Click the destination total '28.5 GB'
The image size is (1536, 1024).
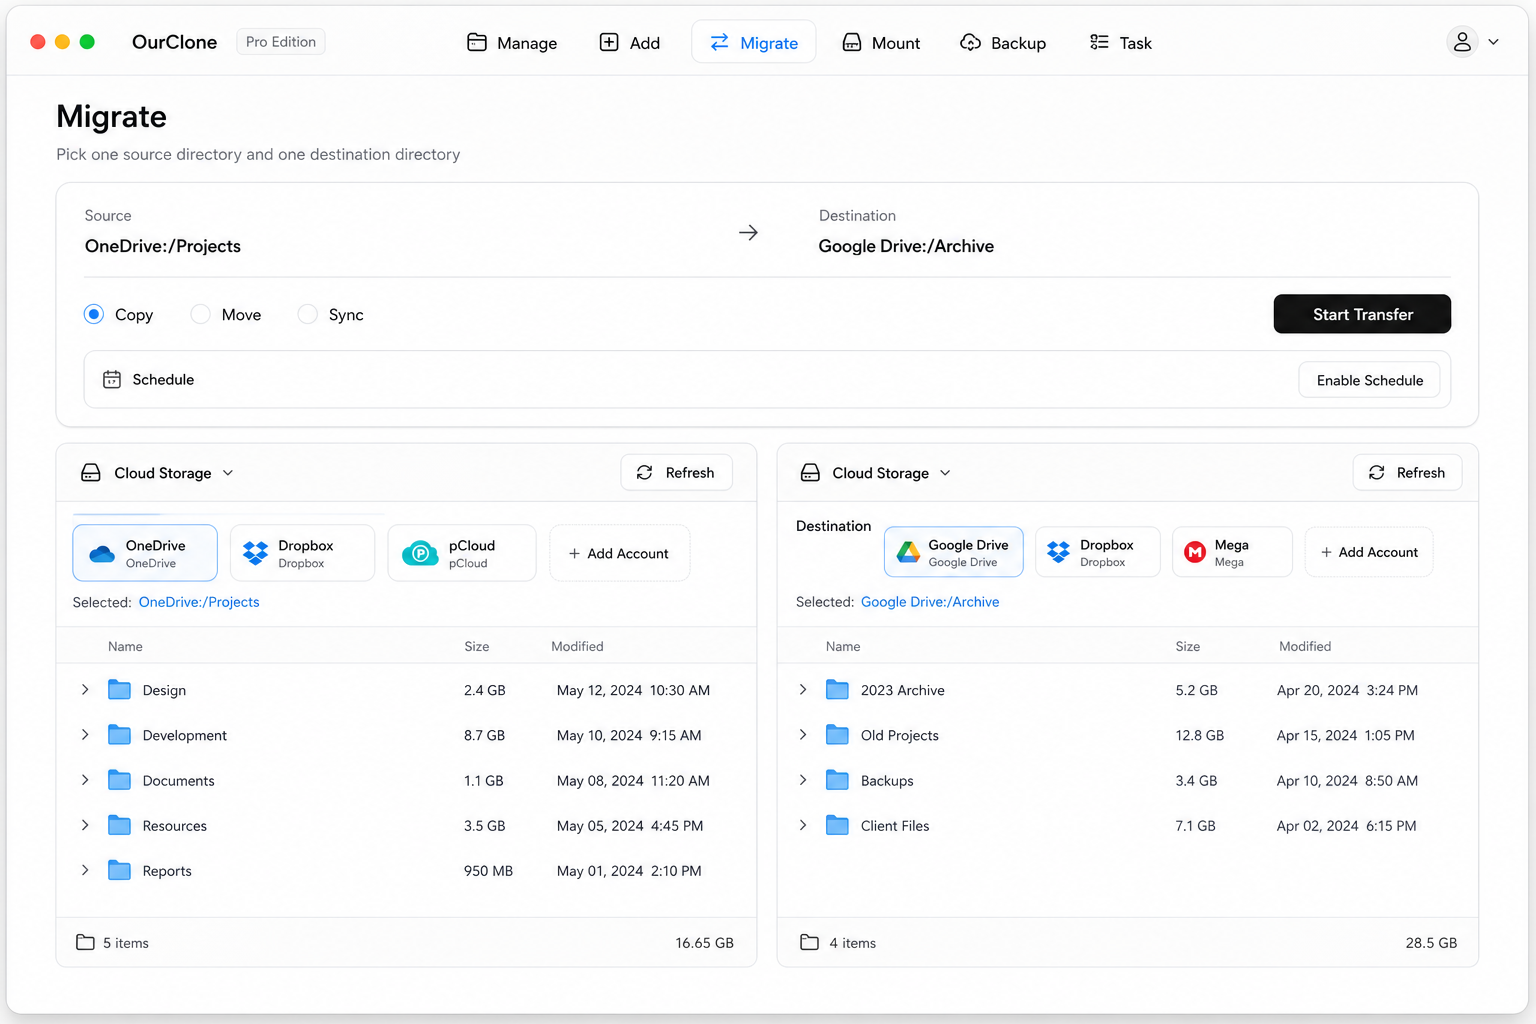pyautogui.click(x=1431, y=943)
